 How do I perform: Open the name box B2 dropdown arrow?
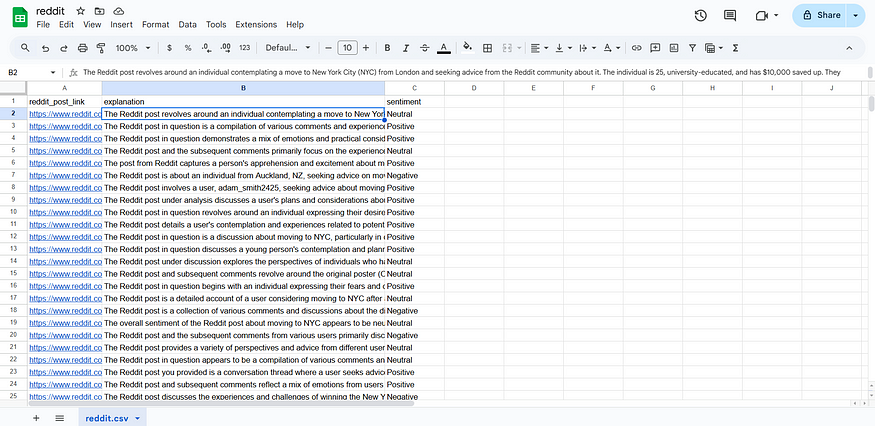tap(53, 73)
